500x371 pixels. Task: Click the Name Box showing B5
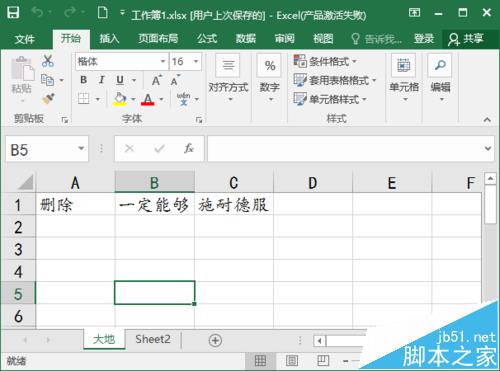point(41,149)
